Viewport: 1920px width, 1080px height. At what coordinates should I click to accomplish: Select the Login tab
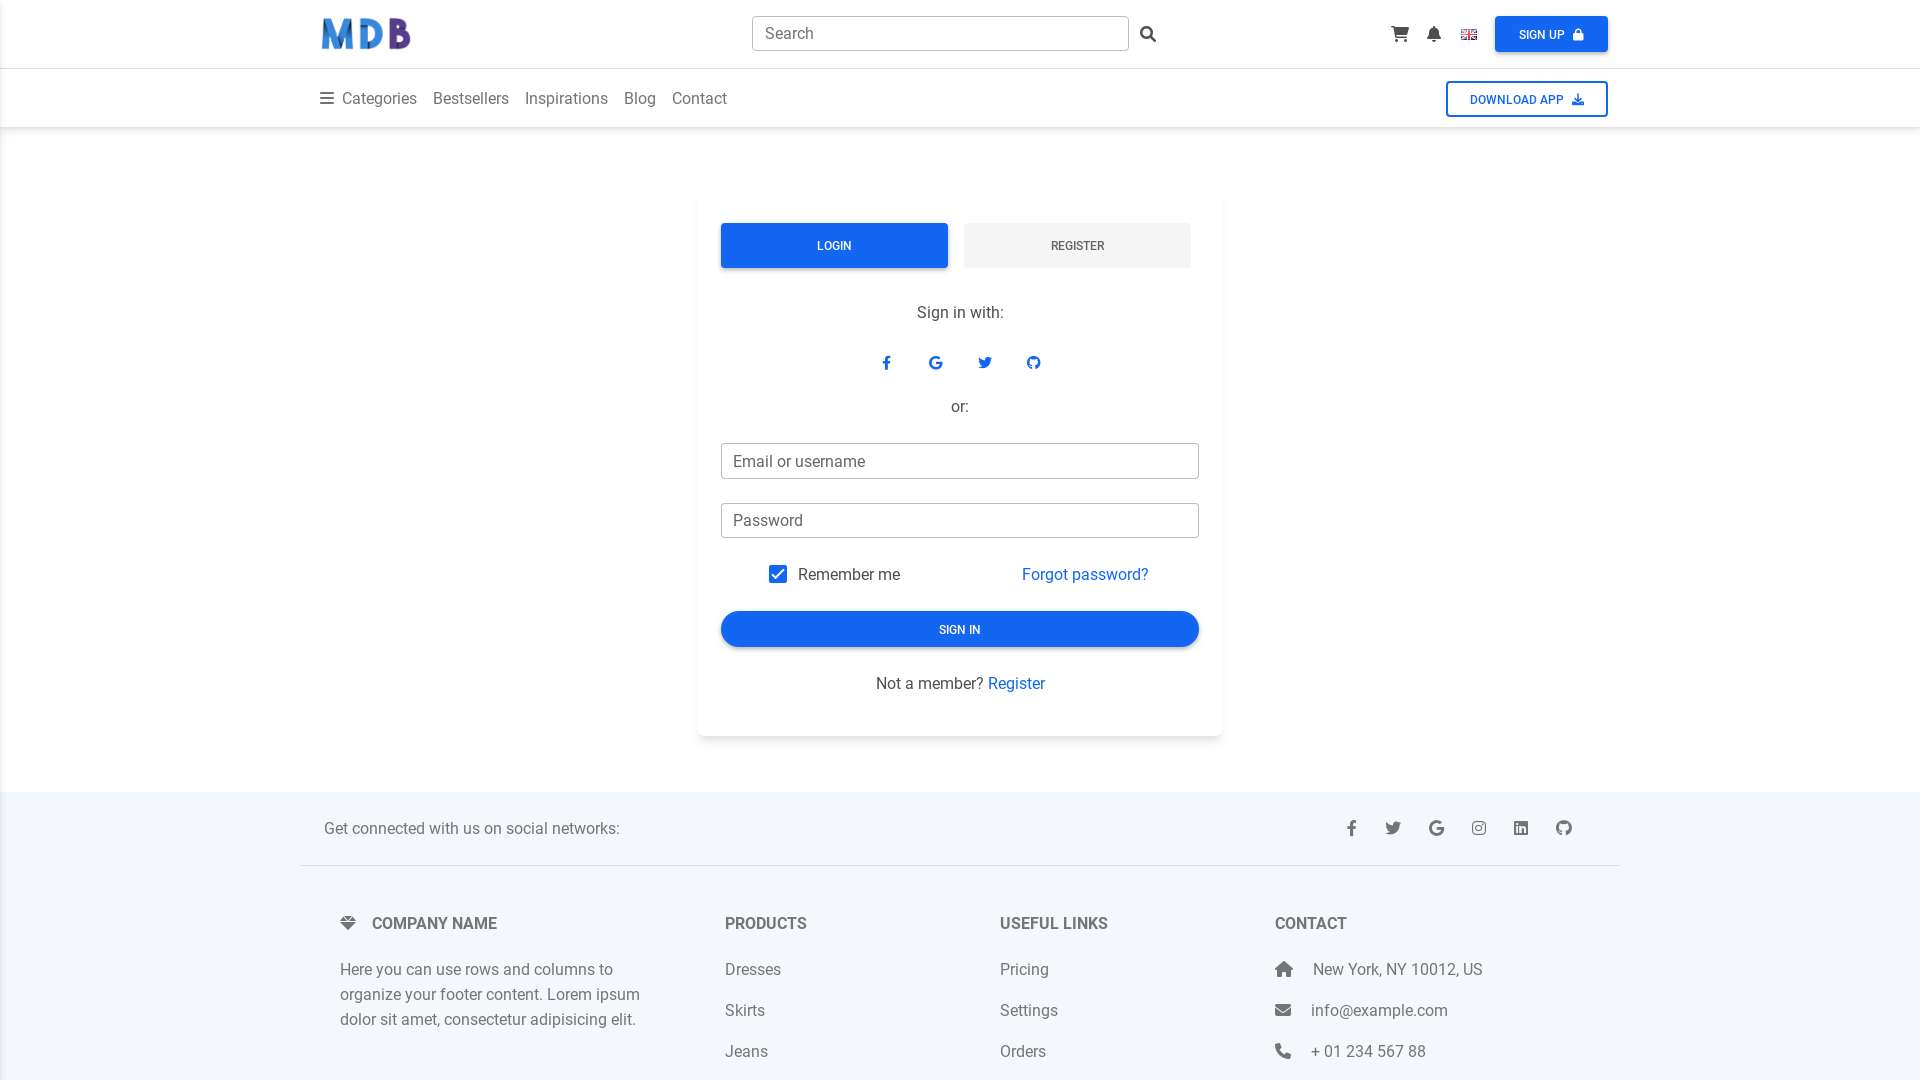tap(834, 246)
